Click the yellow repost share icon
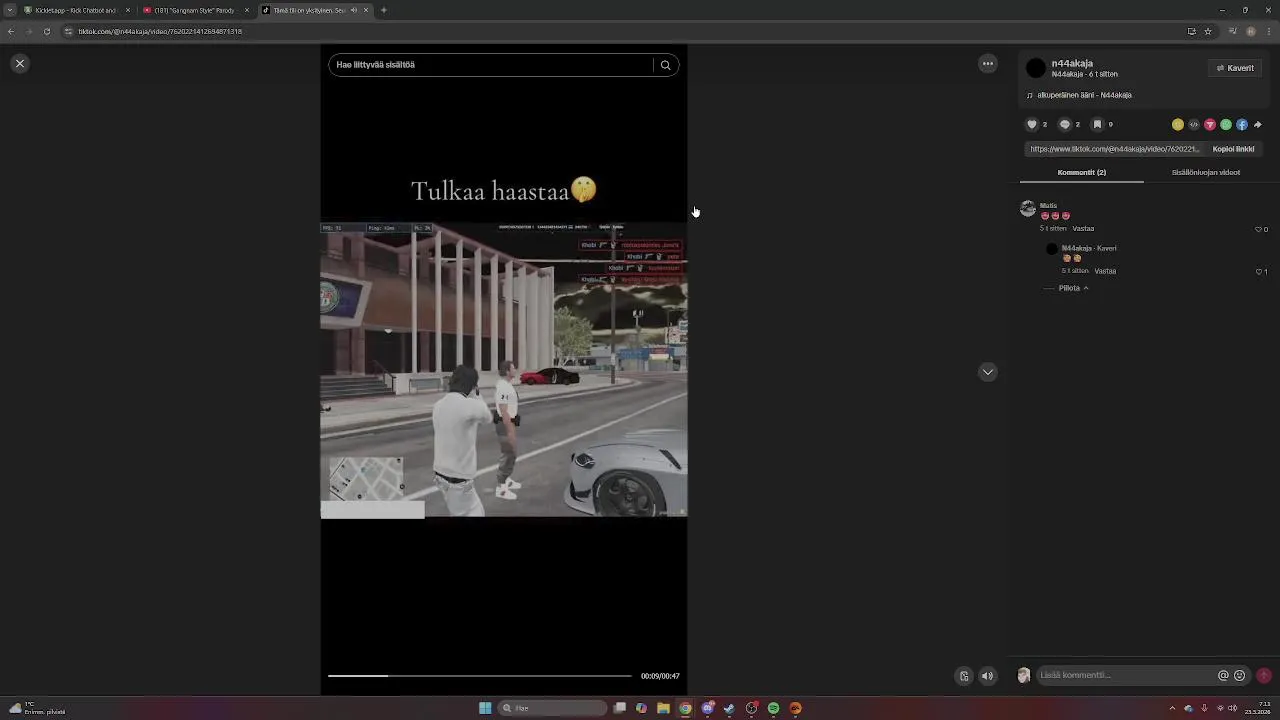 coord(1178,124)
